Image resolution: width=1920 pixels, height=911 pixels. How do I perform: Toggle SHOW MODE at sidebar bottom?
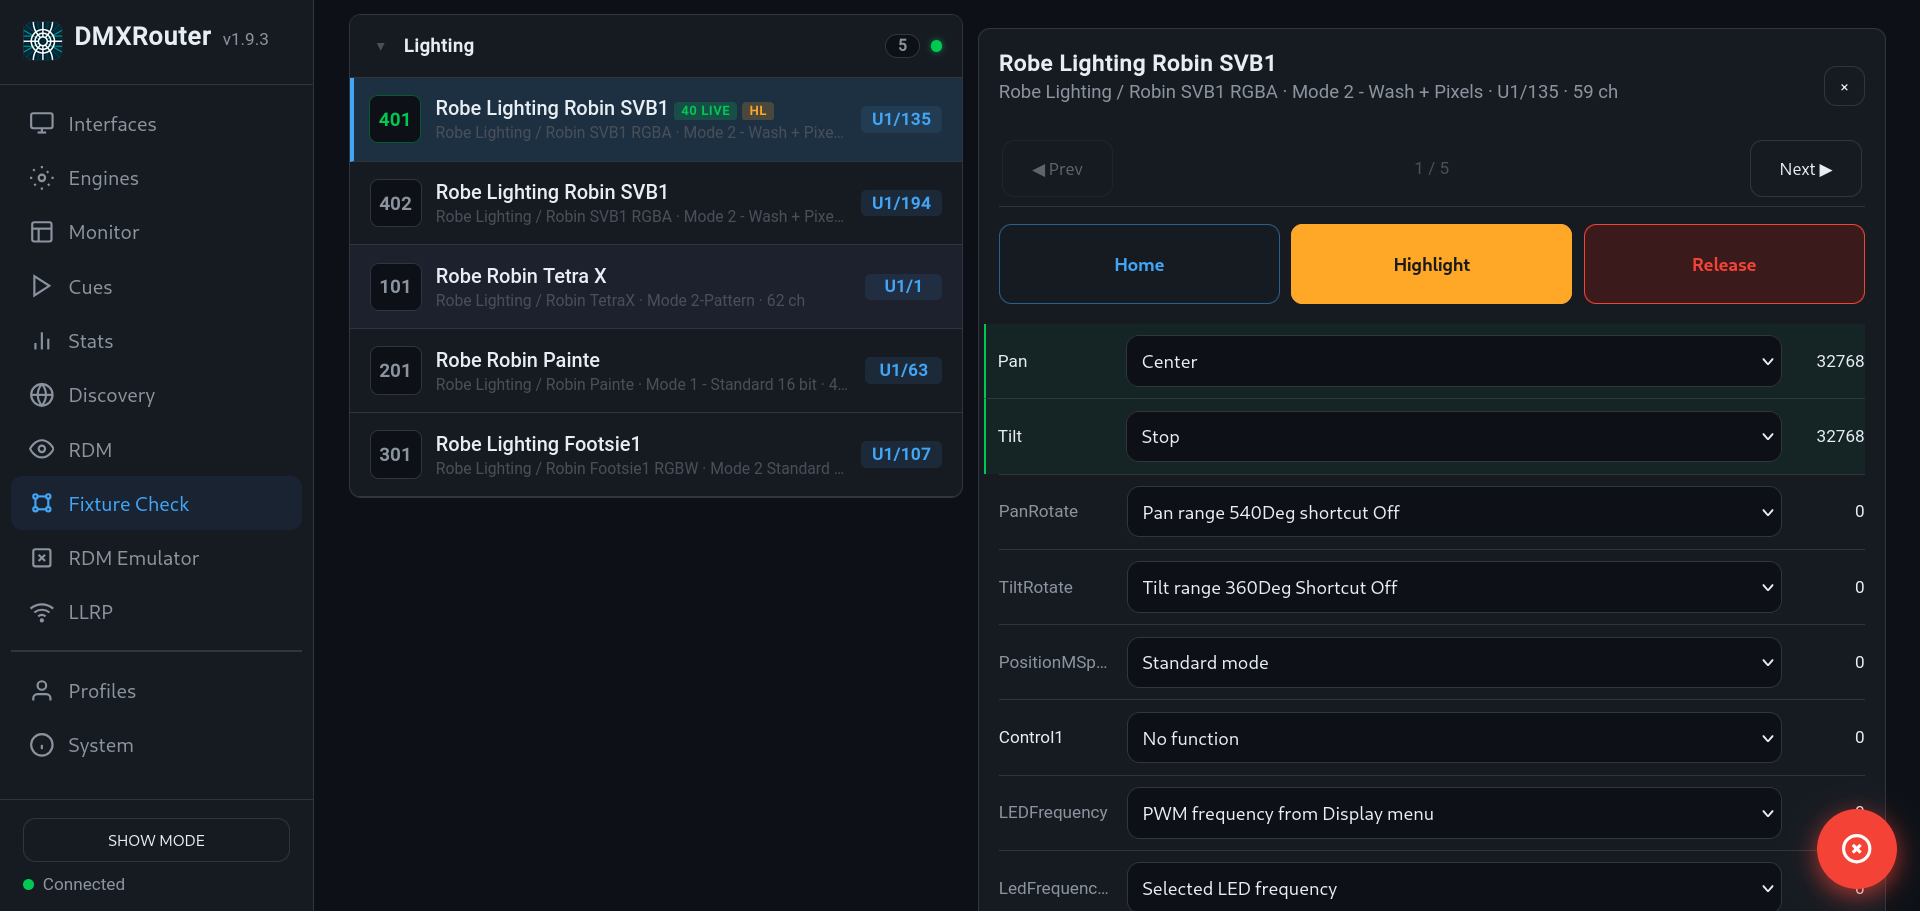(x=156, y=840)
